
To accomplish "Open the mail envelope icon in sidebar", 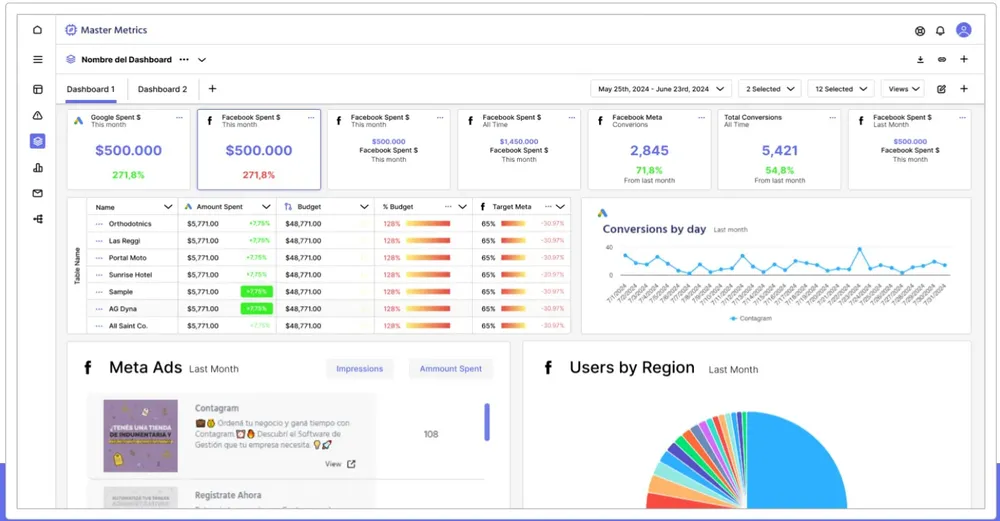I will (38, 193).
